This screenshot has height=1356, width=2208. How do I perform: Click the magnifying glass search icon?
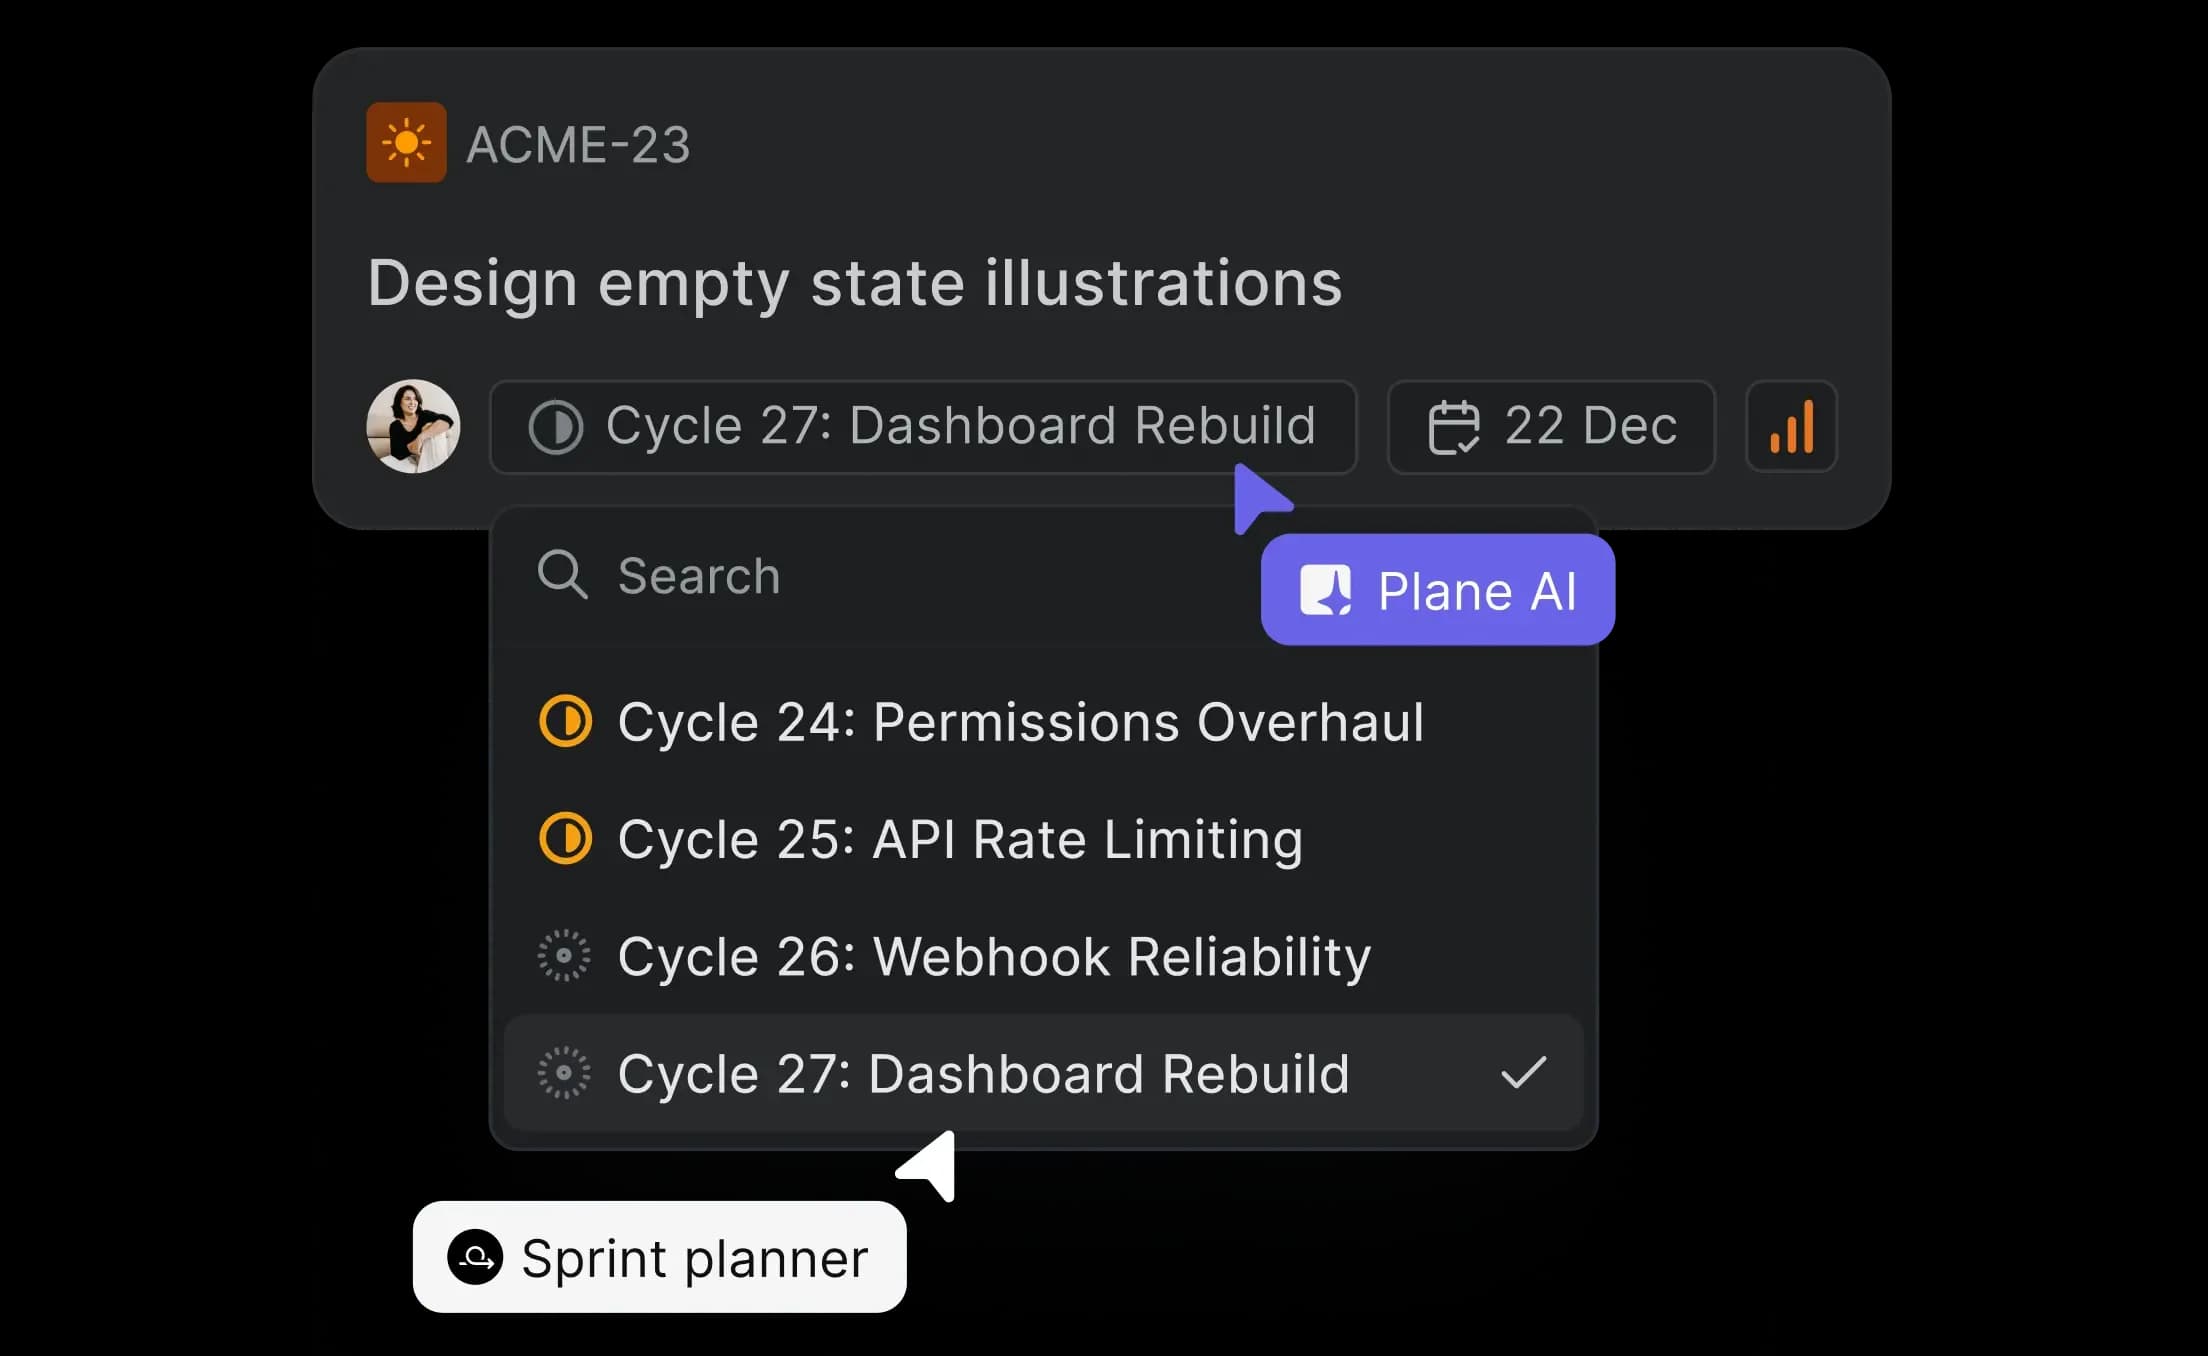click(x=562, y=575)
